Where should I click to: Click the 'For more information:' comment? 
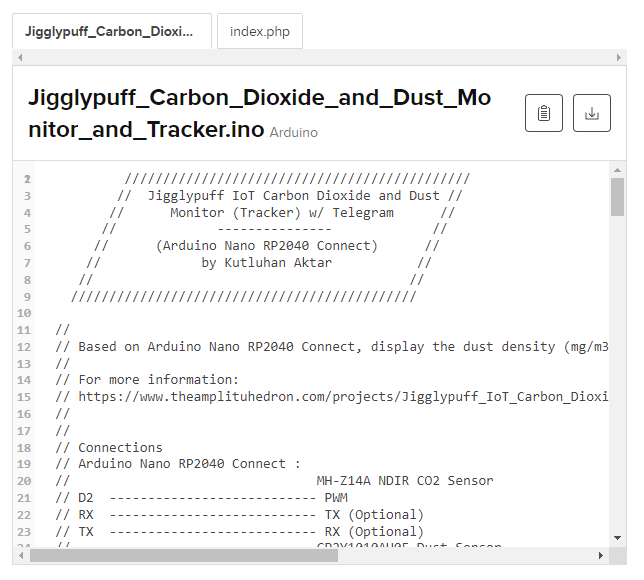pos(158,379)
